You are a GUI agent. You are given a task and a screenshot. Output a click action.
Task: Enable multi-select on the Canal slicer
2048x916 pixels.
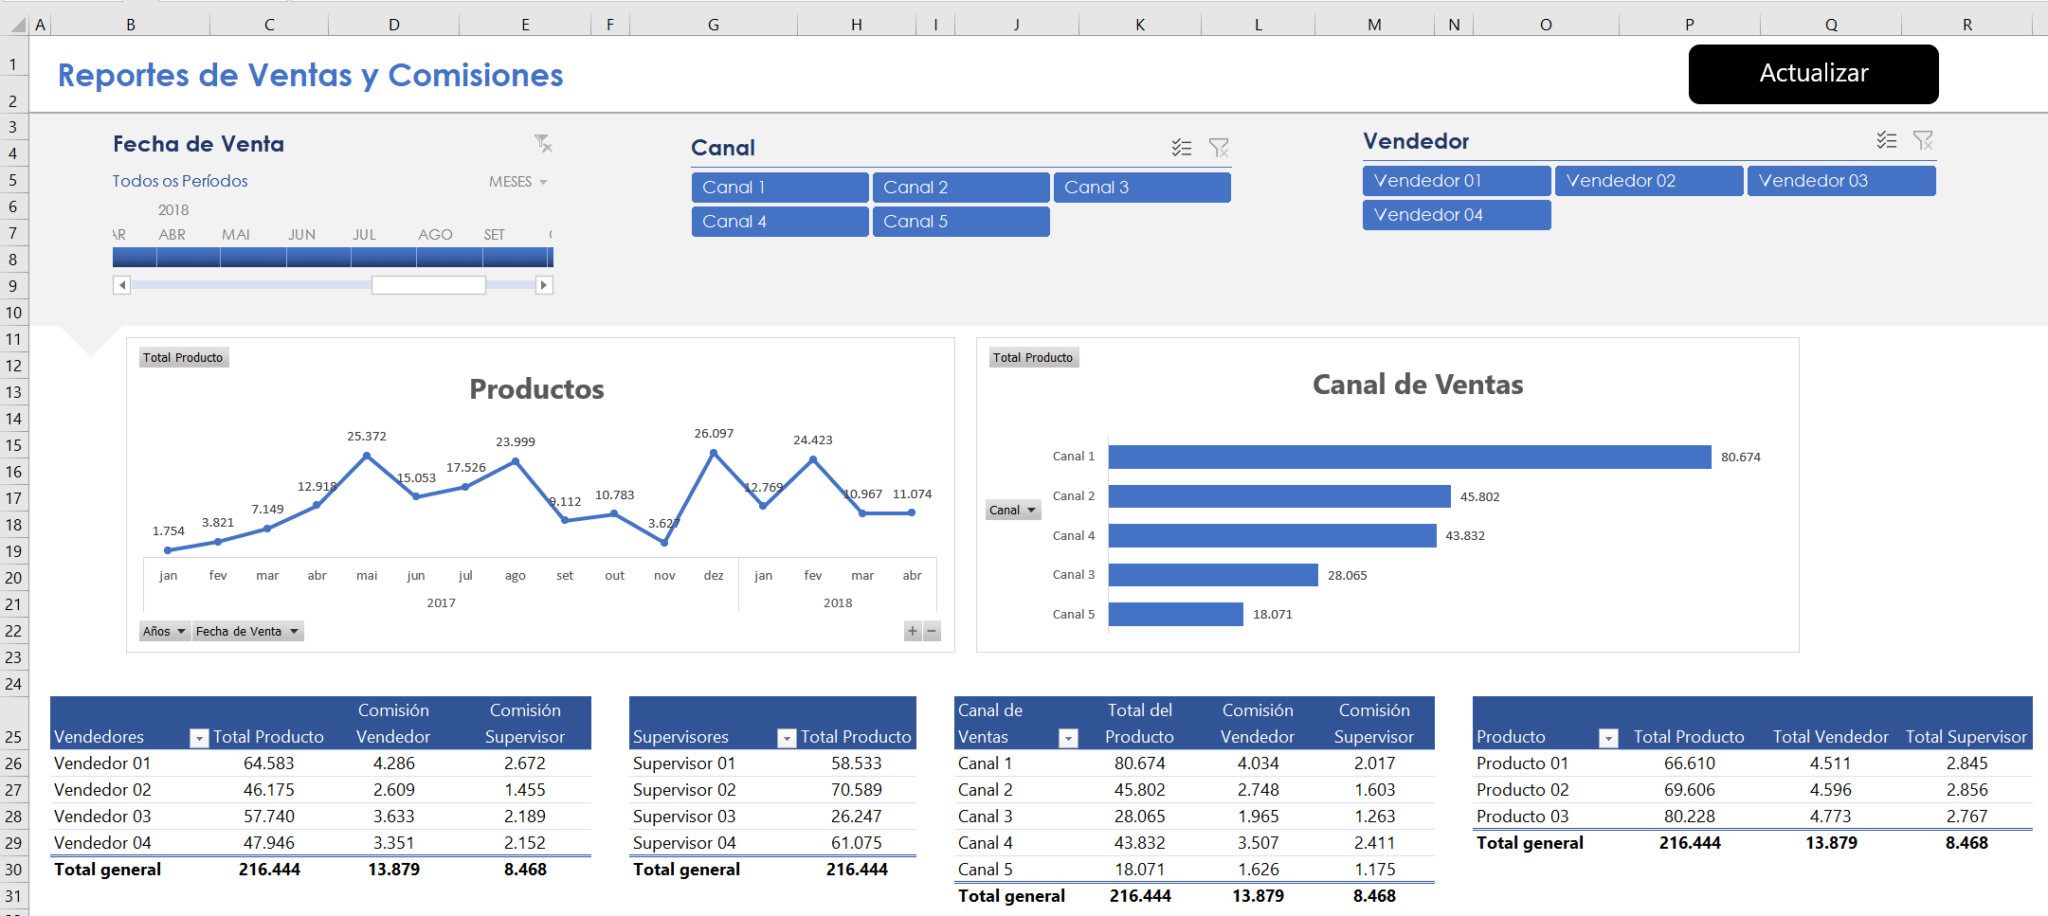(1182, 147)
